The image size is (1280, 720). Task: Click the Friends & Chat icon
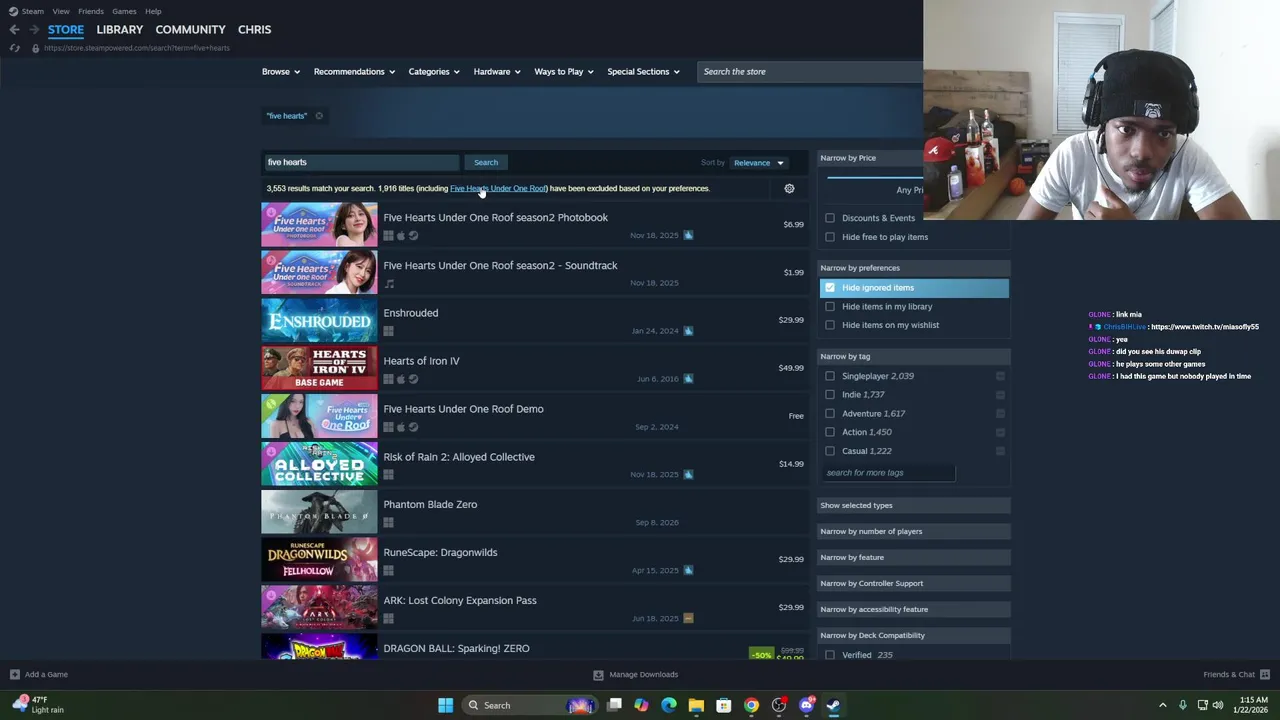1265,674
